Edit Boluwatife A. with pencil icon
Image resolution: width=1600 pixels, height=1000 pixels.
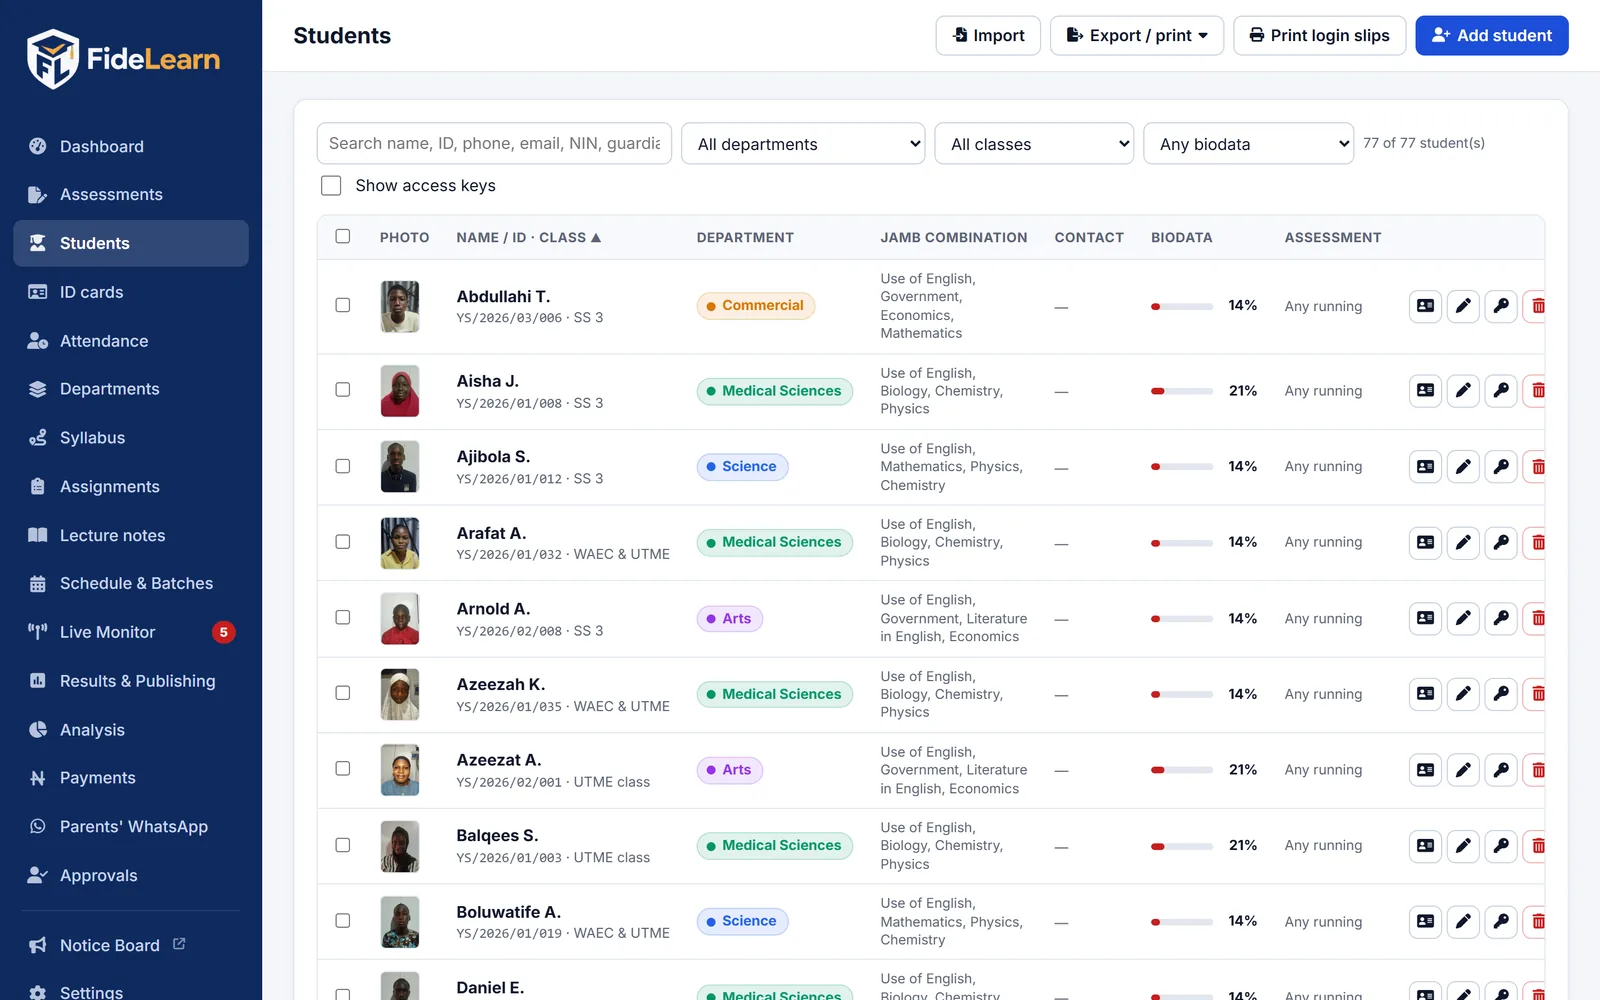[x=1463, y=921]
